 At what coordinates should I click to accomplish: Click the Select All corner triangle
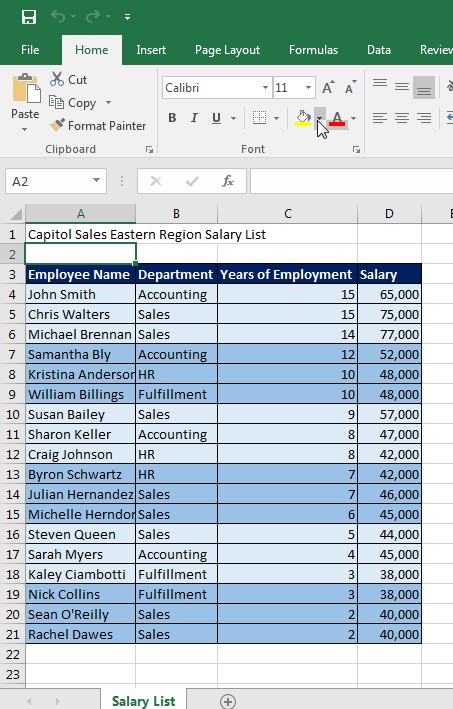(x=16, y=214)
